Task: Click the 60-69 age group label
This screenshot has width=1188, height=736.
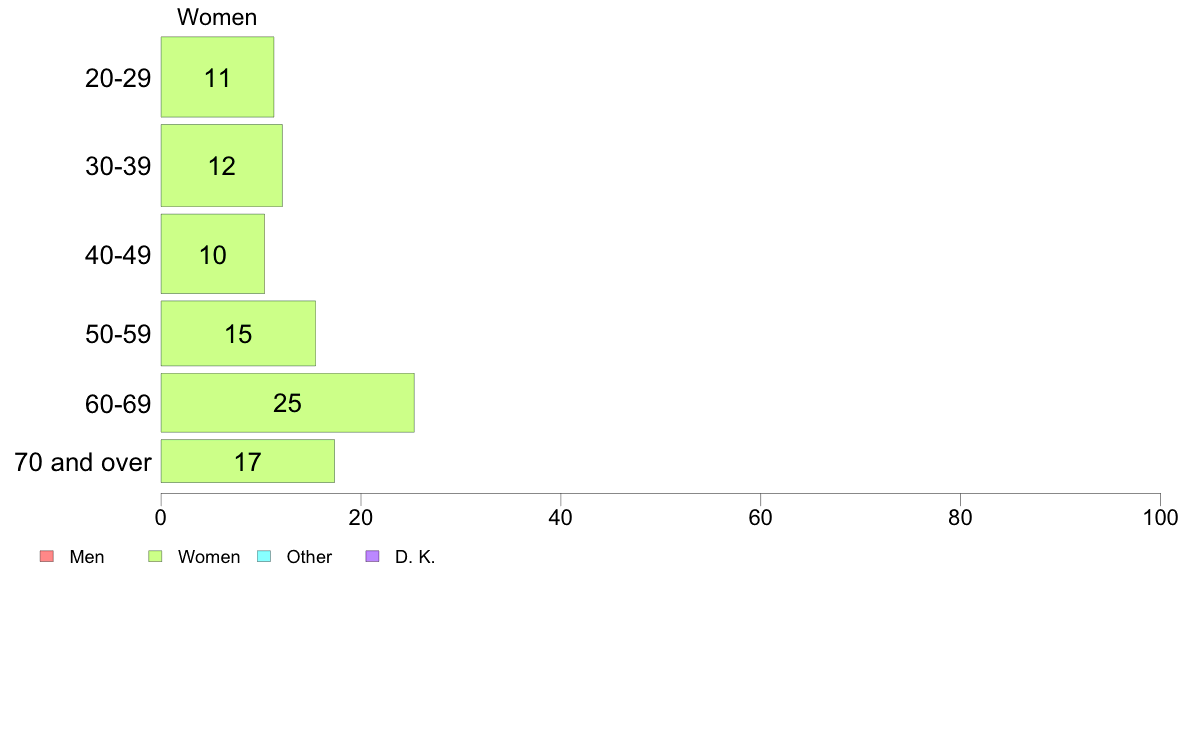Action: click(x=118, y=404)
